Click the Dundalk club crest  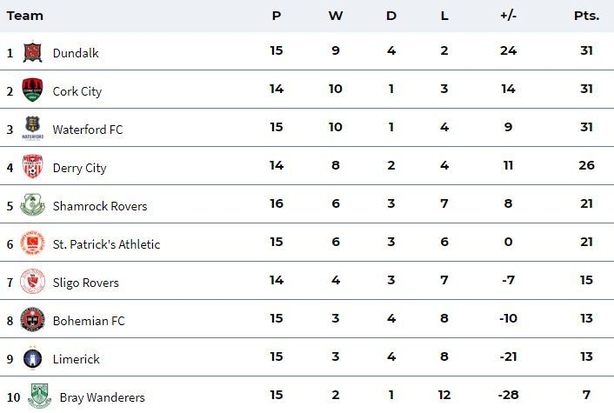pyautogui.click(x=33, y=52)
